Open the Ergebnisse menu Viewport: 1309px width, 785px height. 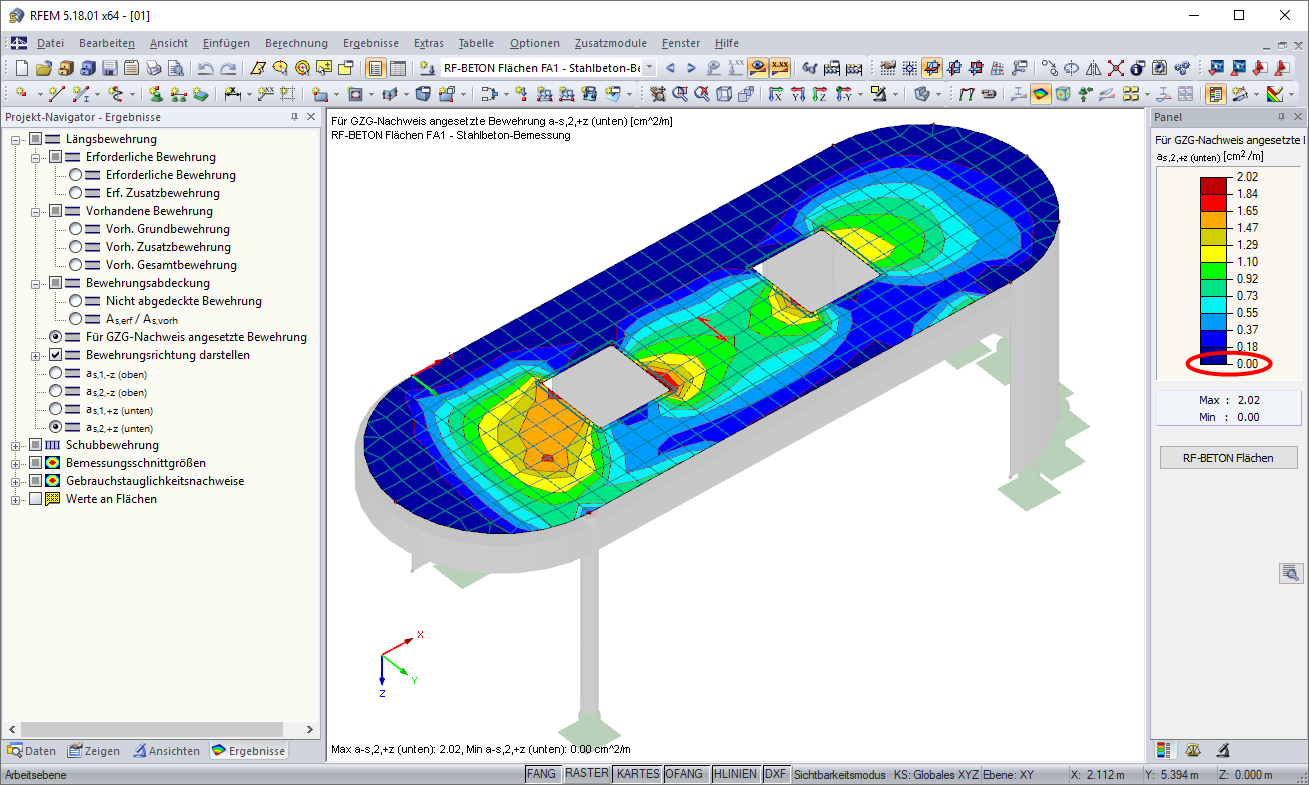[370, 43]
